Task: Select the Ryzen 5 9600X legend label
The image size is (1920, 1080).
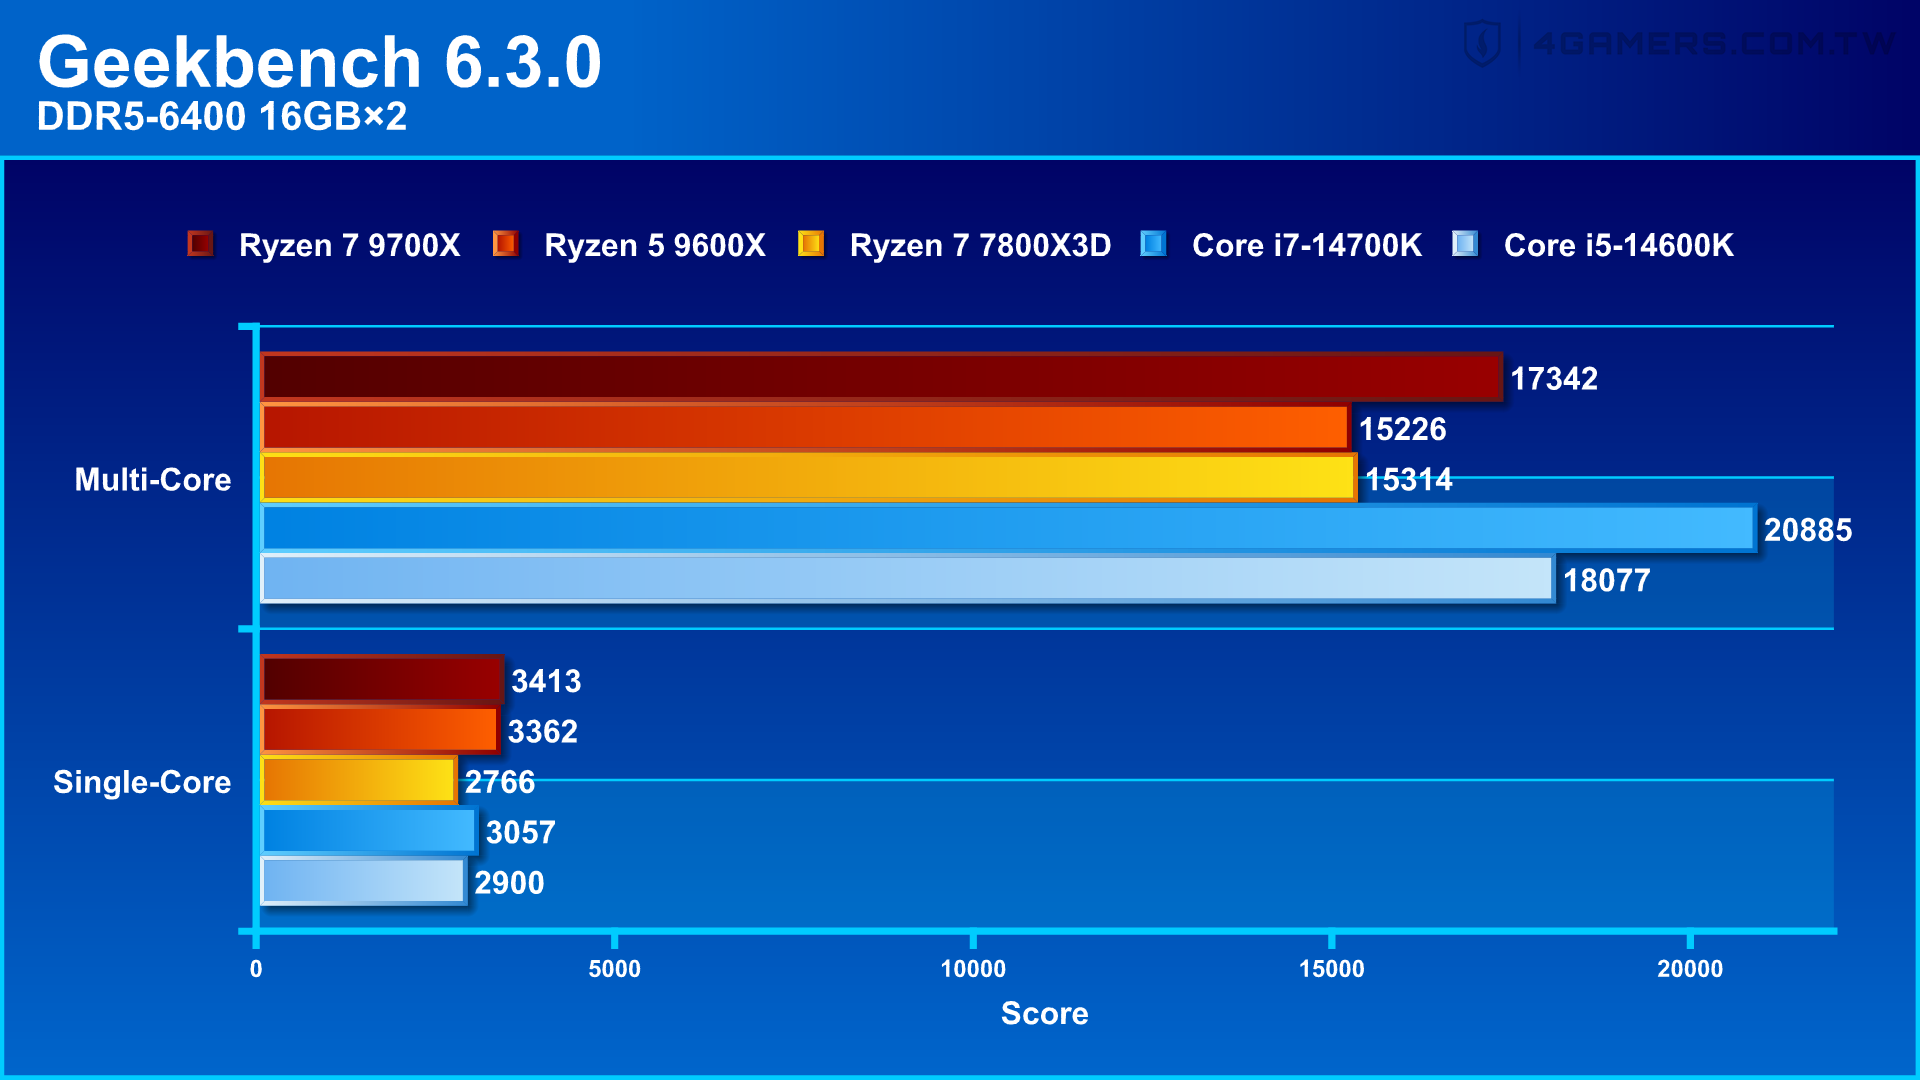Action: click(x=655, y=245)
